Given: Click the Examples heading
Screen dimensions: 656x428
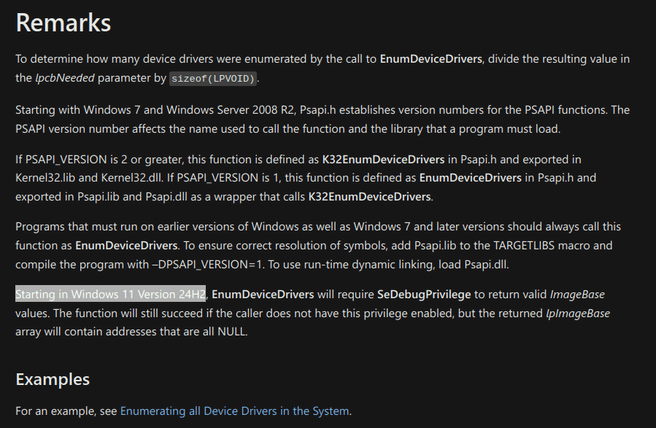Looking at the screenshot, I should pos(52,379).
